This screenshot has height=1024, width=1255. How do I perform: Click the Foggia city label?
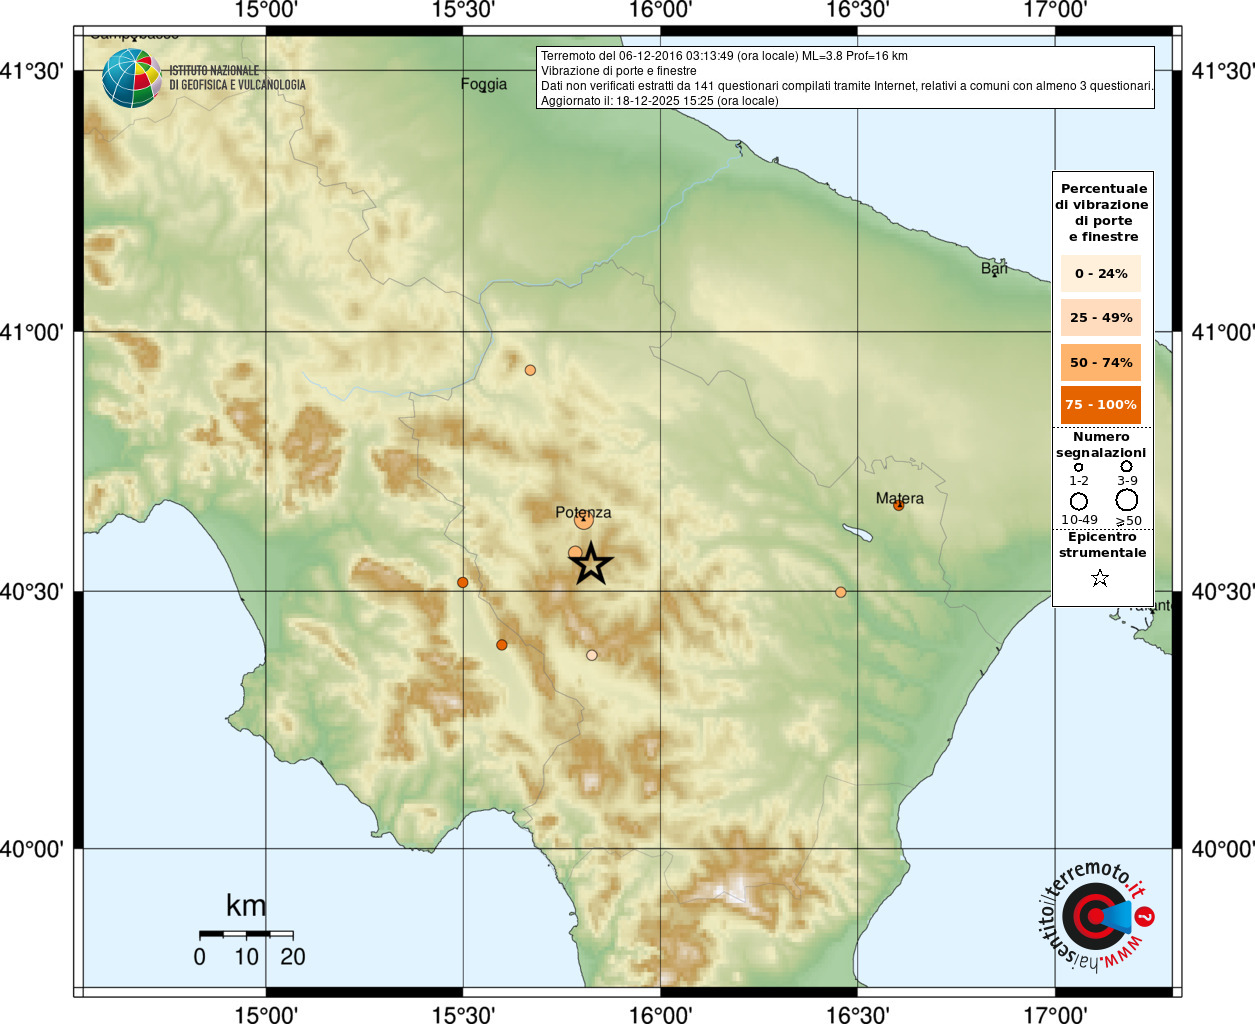(x=484, y=84)
